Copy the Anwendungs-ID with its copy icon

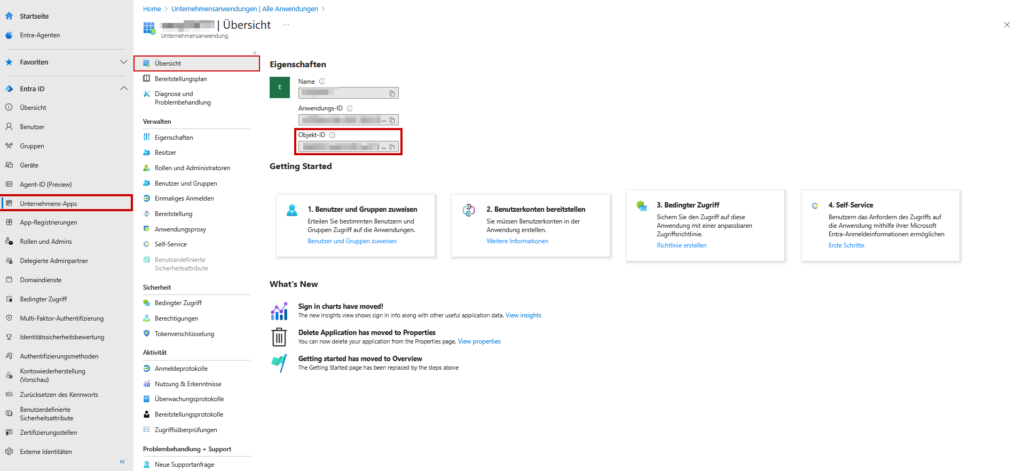(x=393, y=120)
